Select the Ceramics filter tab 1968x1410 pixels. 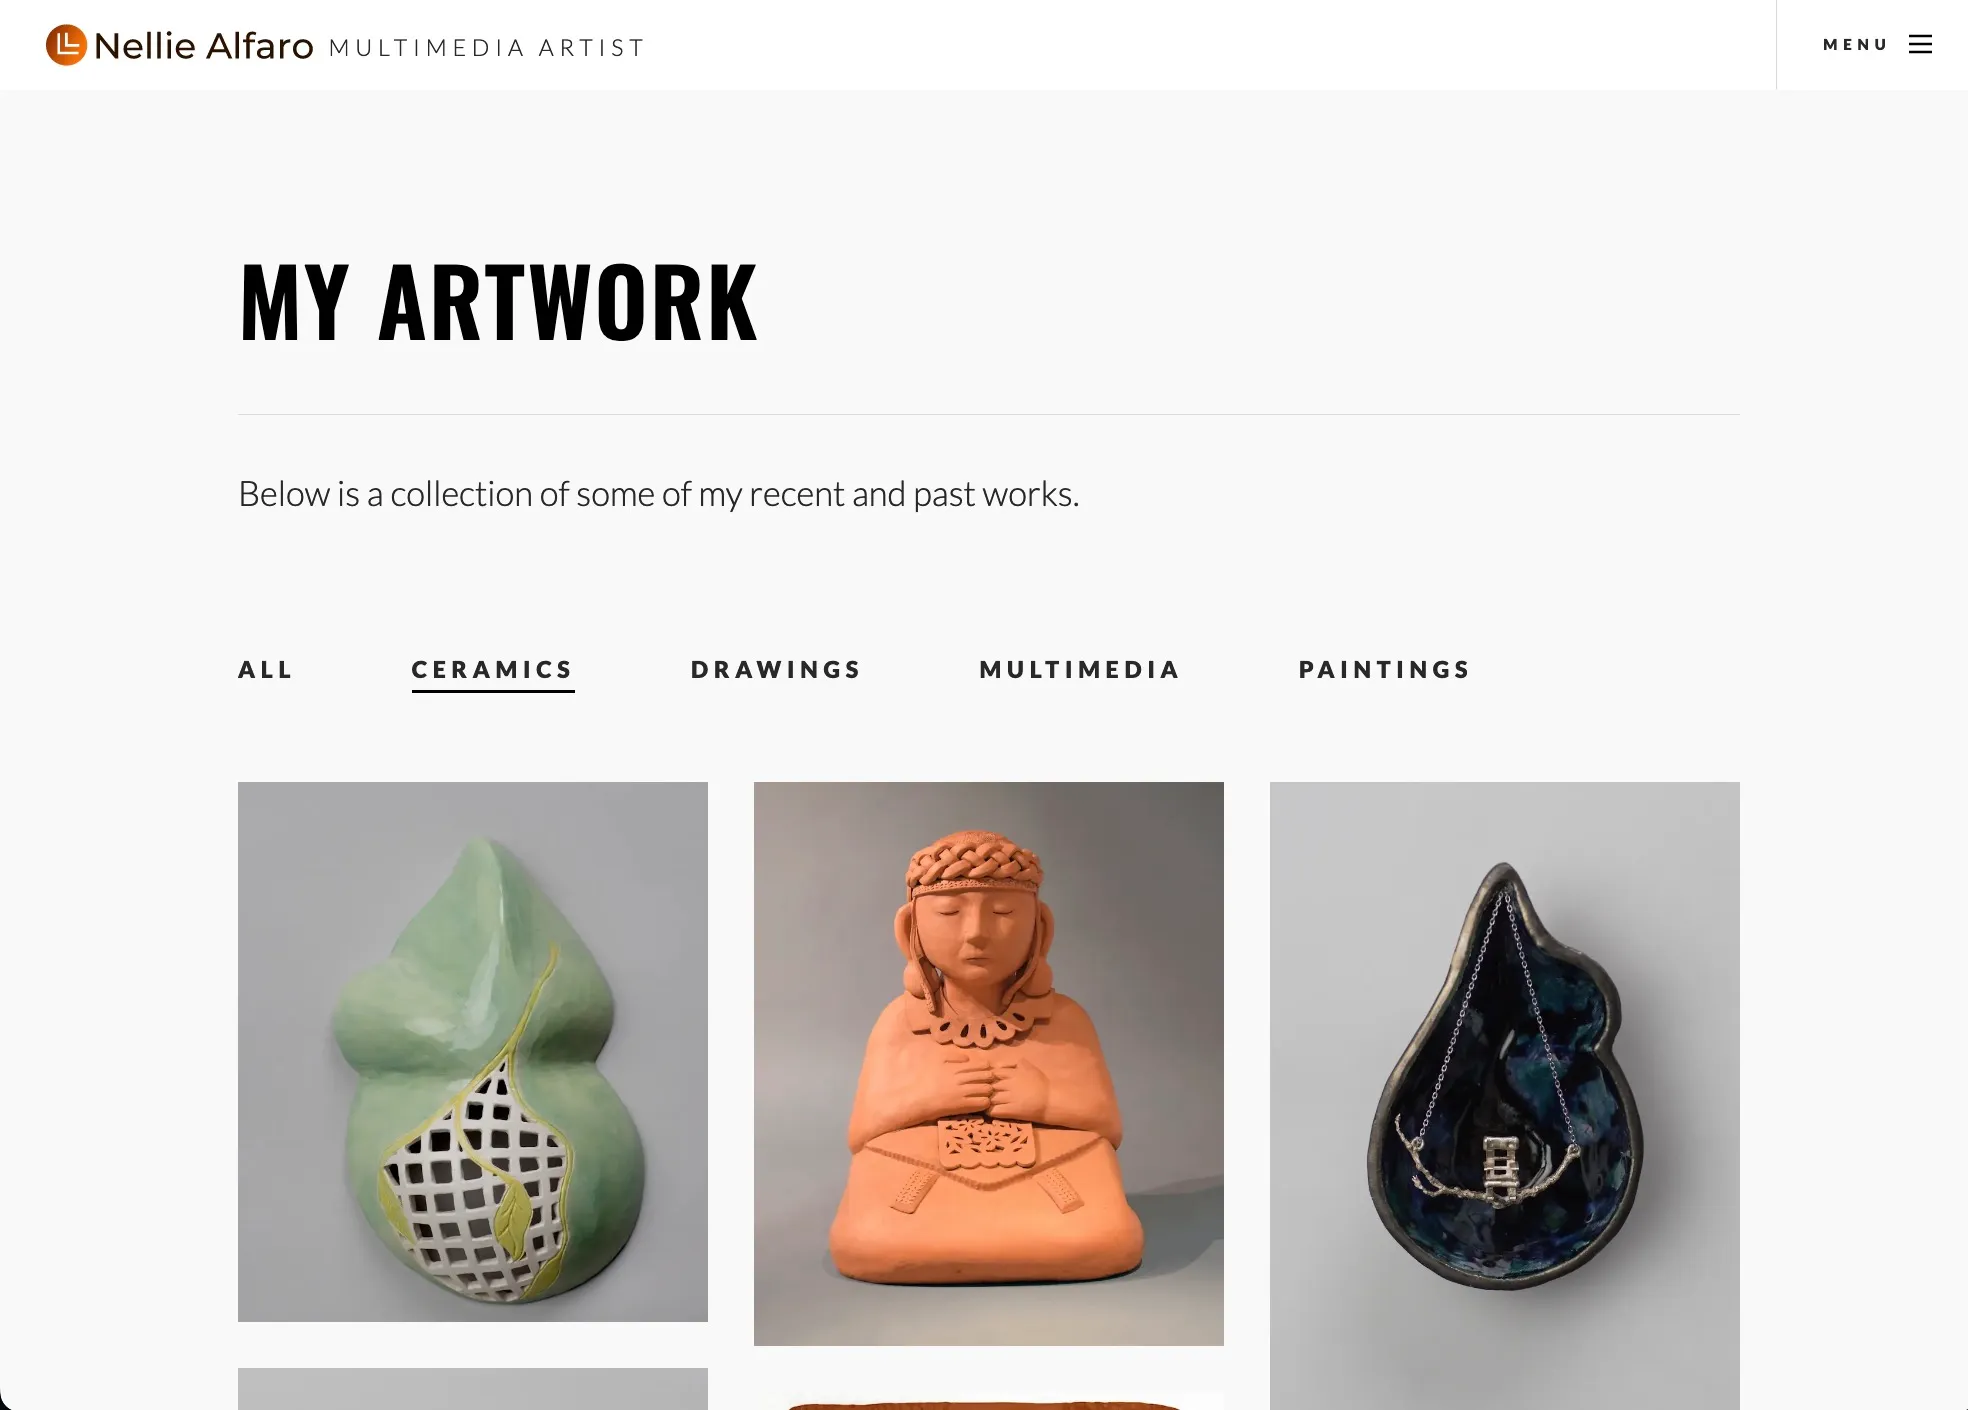click(493, 670)
